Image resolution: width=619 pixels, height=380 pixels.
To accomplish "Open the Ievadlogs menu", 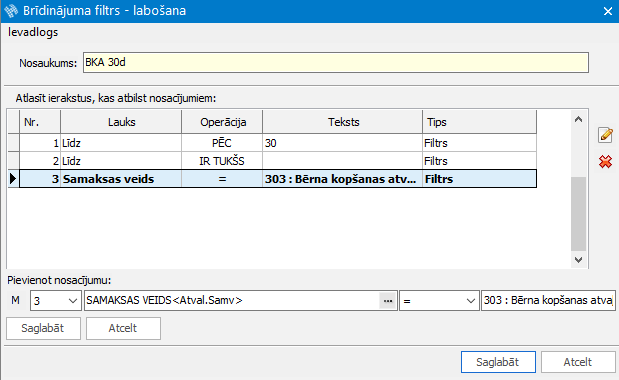I will point(33,32).
